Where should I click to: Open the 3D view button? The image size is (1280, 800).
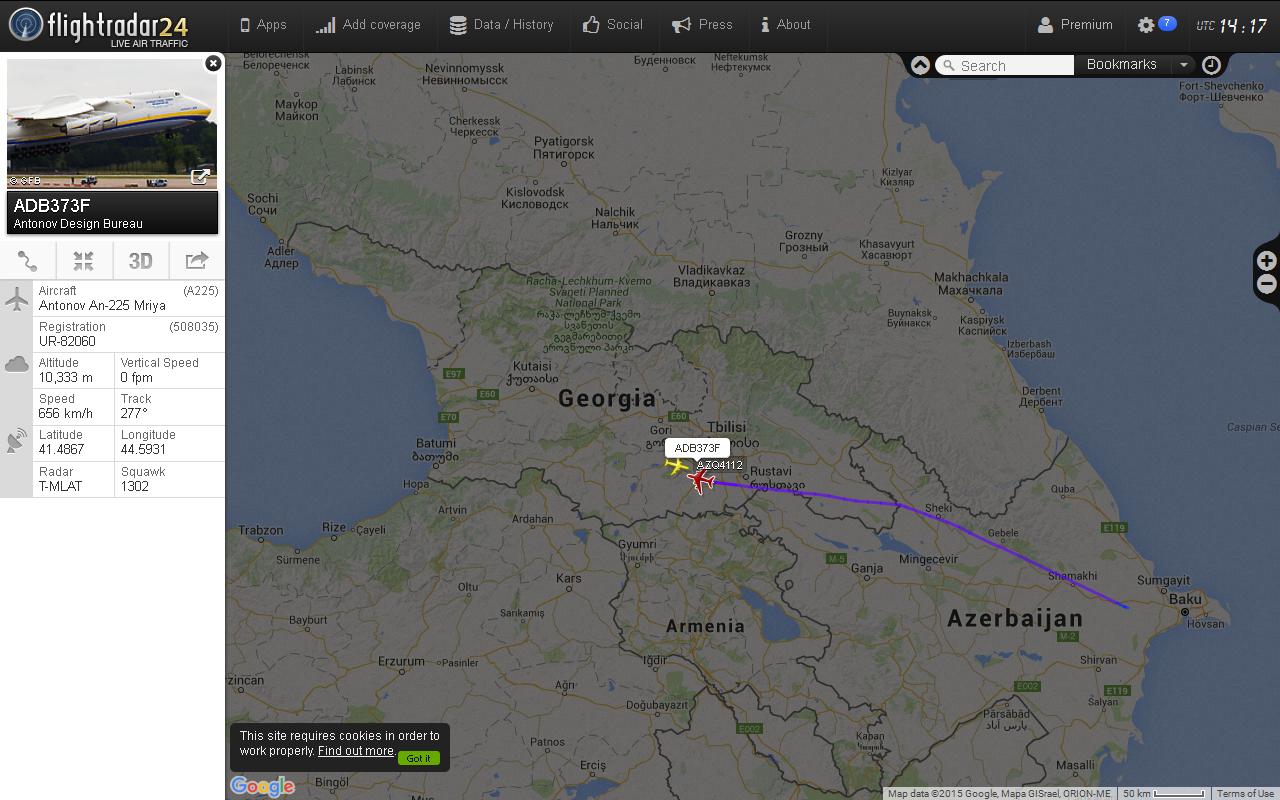140,261
